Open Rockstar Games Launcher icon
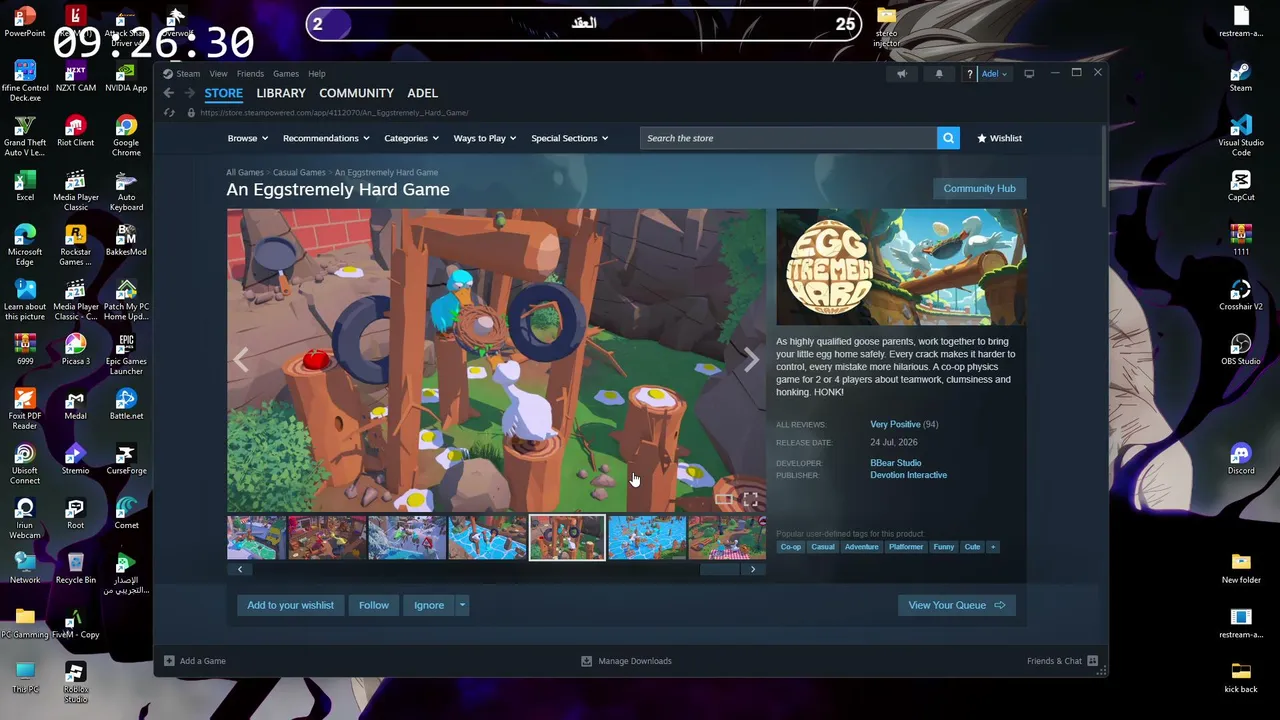 tap(75, 246)
